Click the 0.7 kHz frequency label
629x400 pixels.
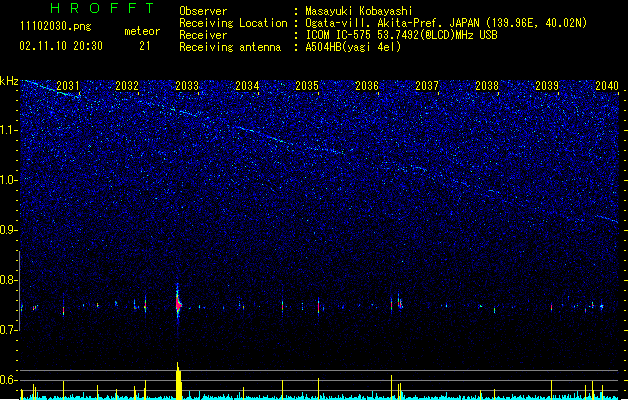click(x=9, y=330)
